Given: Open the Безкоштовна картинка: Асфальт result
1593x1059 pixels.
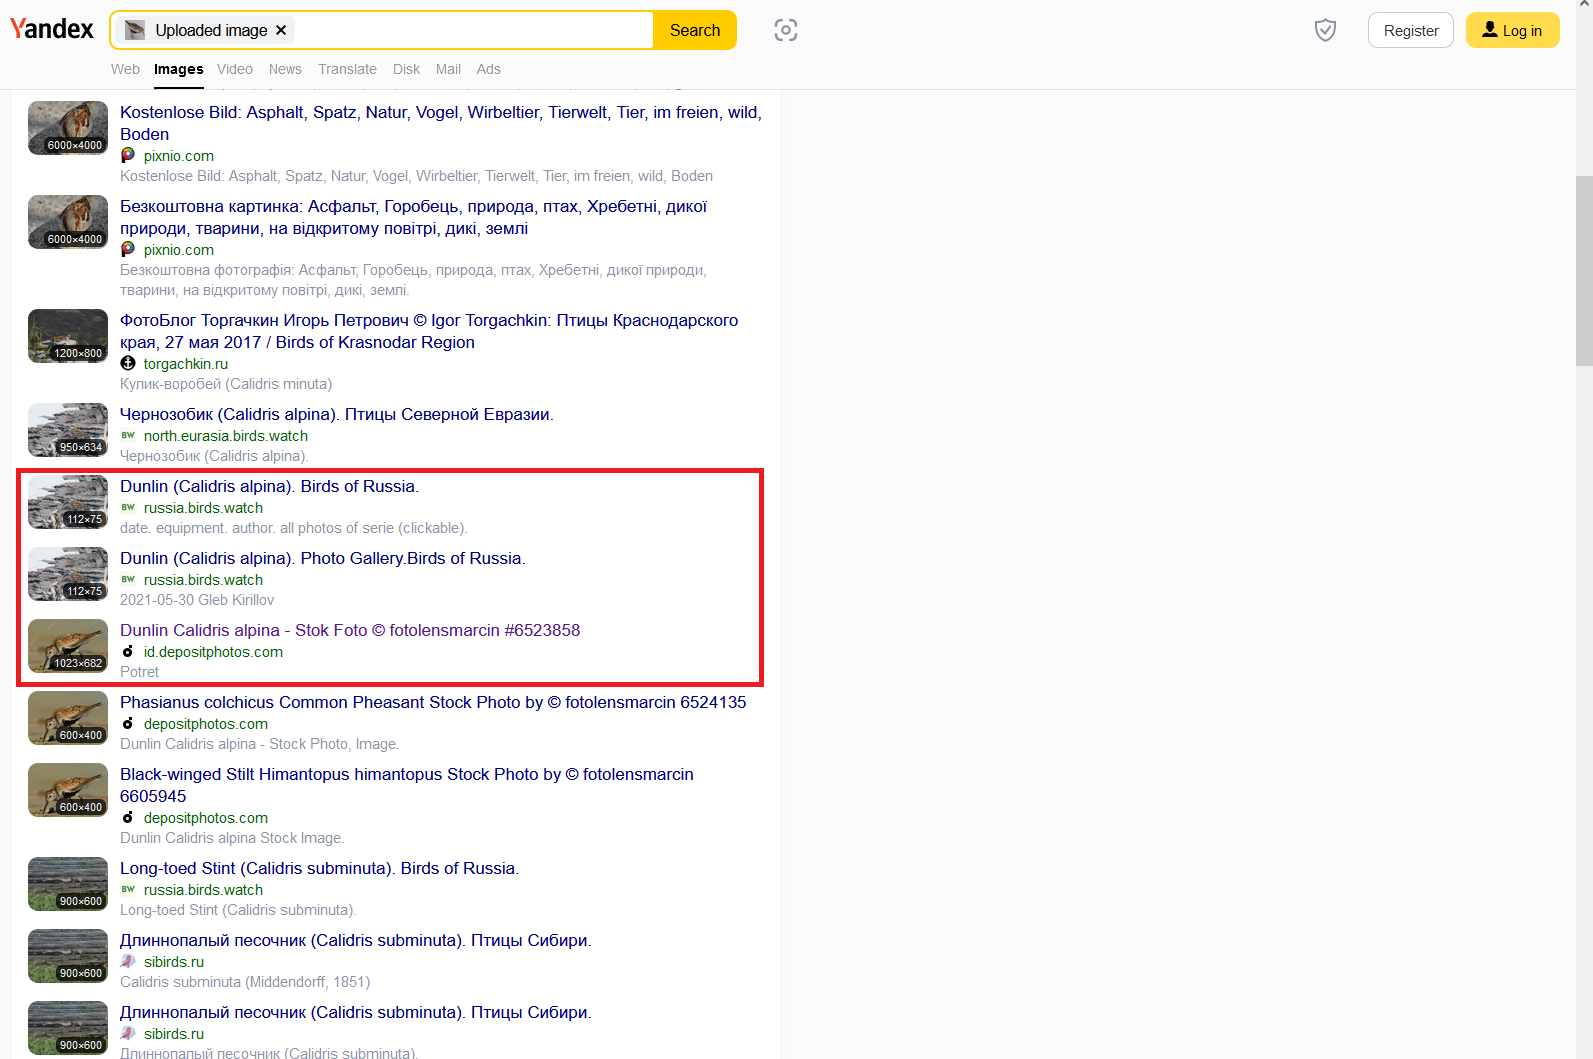Looking at the screenshot, I should (x=413, y=217).
